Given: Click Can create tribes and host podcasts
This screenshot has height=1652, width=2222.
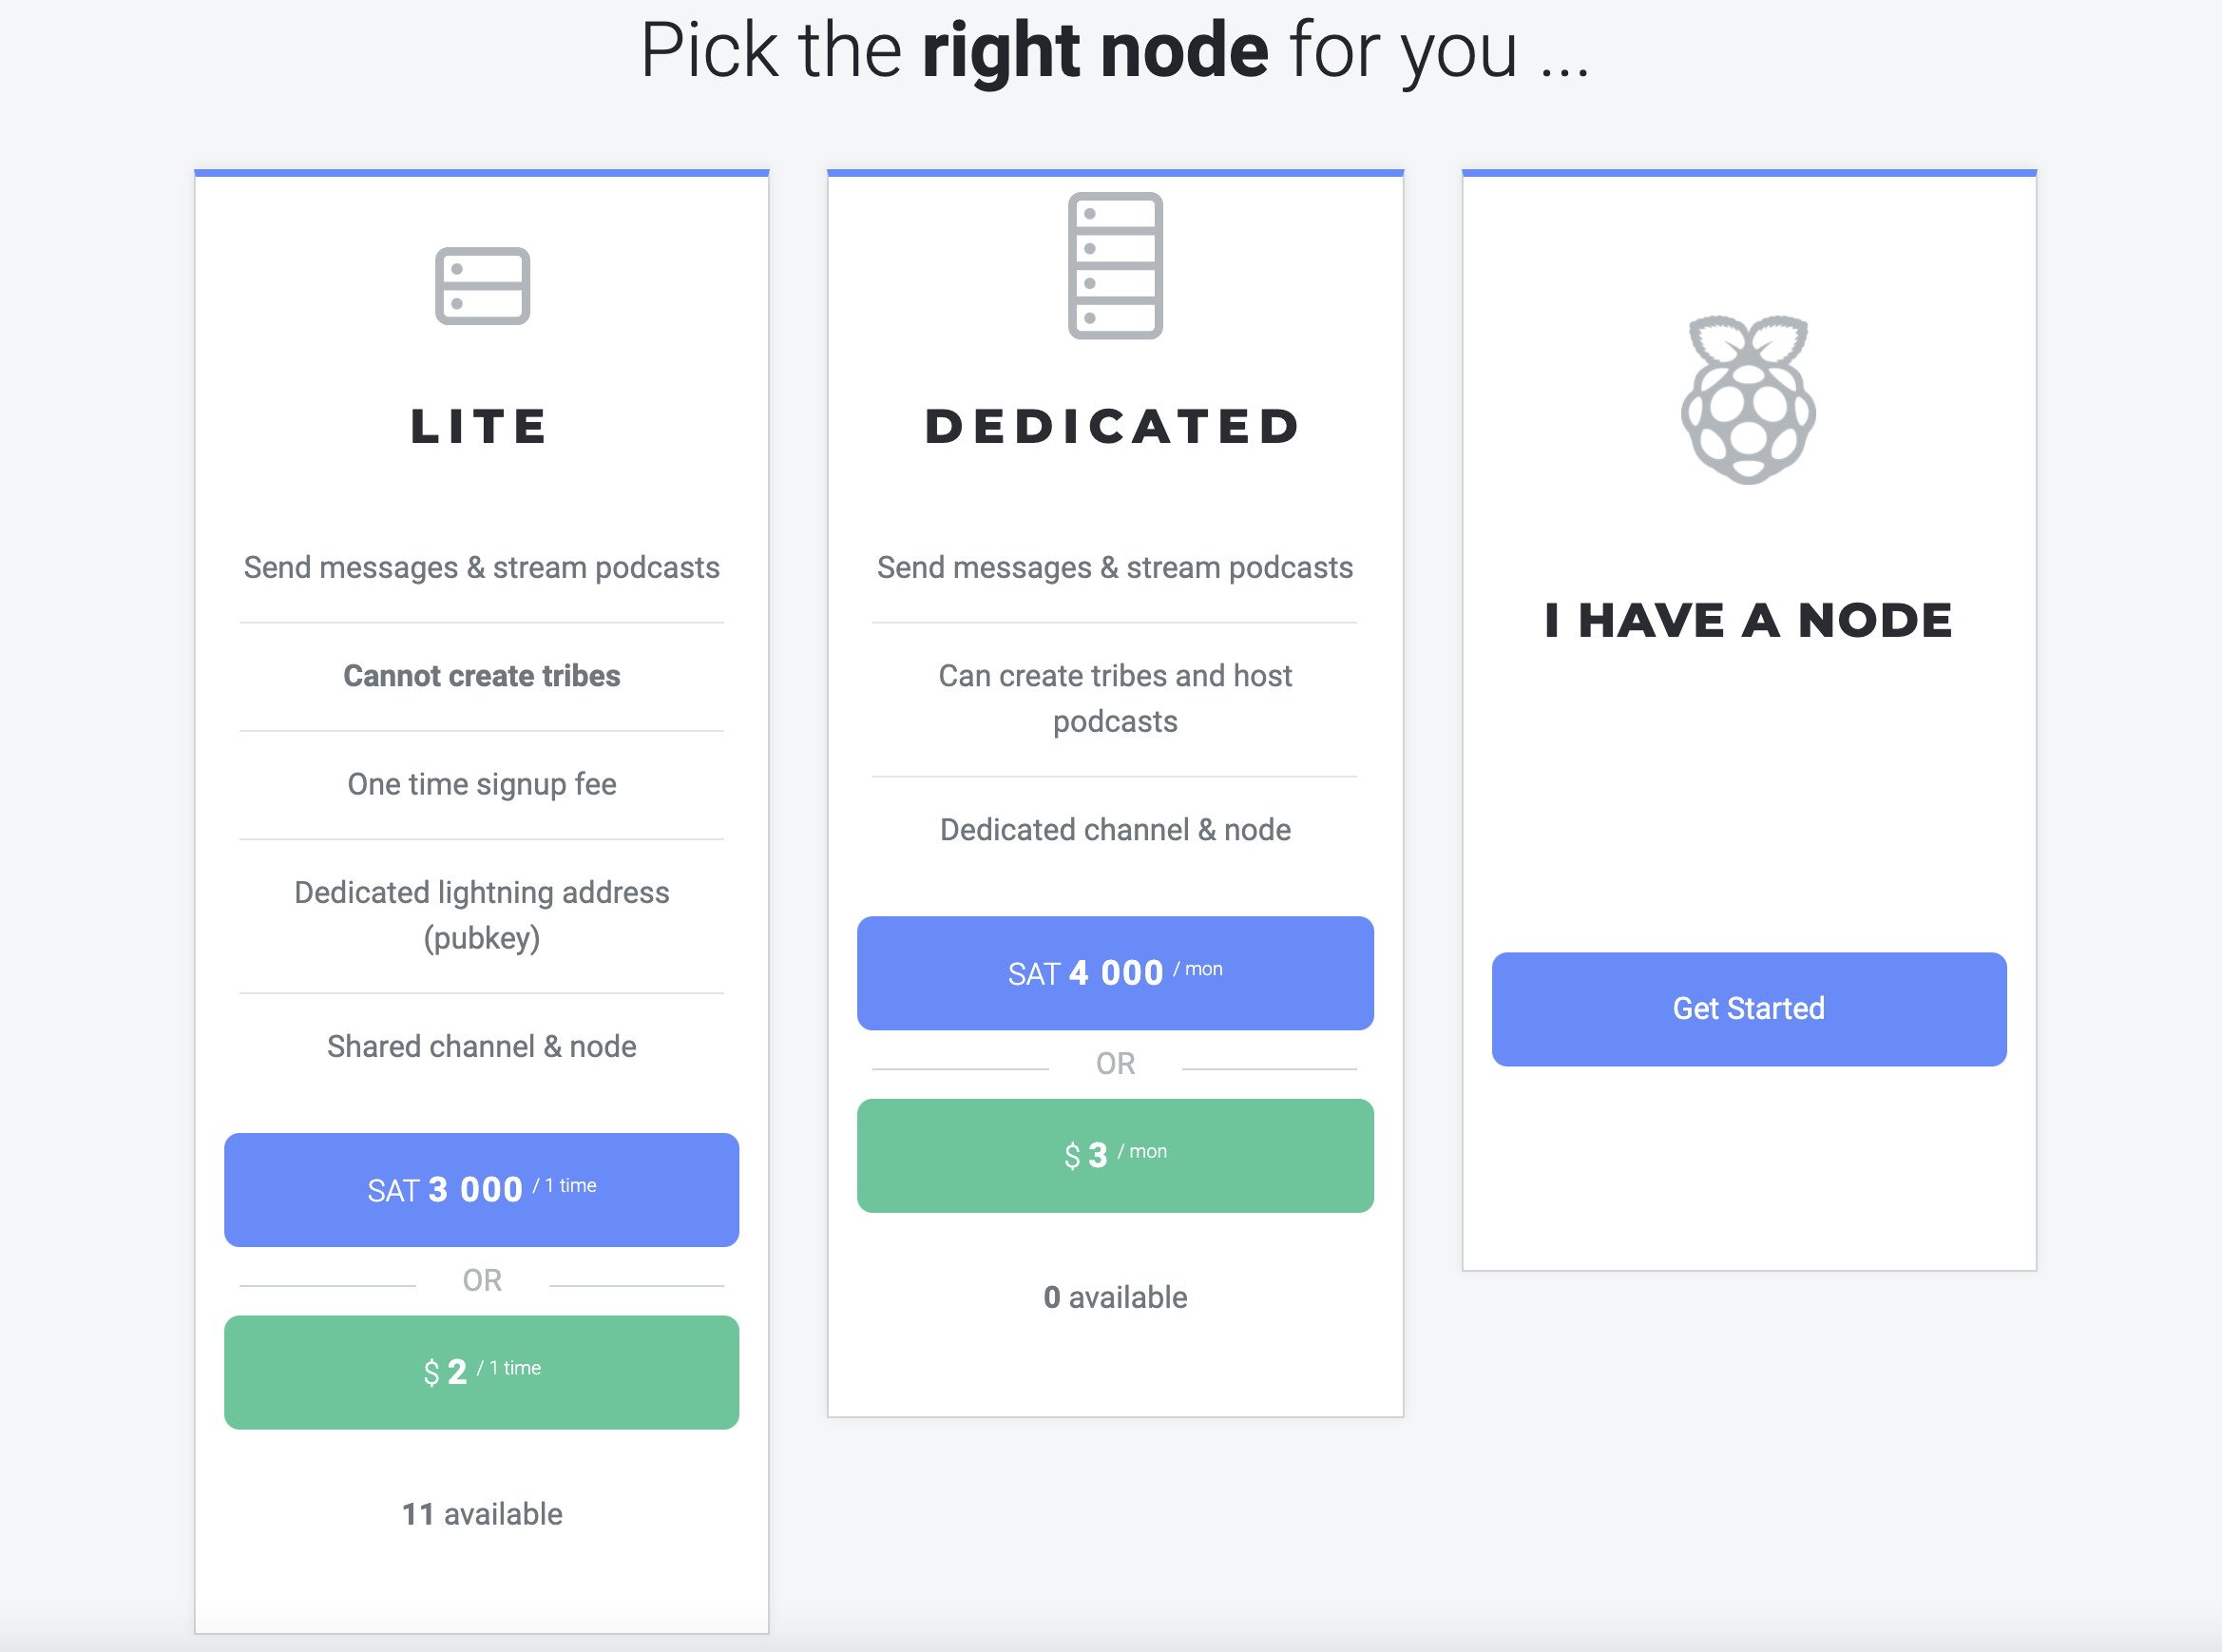Looking at the screenshot, I should pyautogui.click(x=1115, y=698).
